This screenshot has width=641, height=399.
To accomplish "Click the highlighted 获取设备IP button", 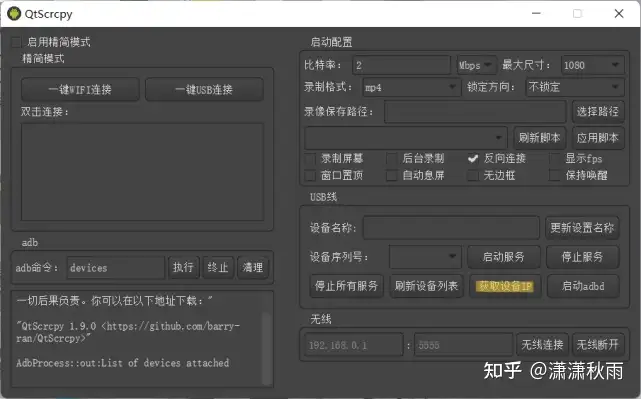I will click(x=505, y=286).
